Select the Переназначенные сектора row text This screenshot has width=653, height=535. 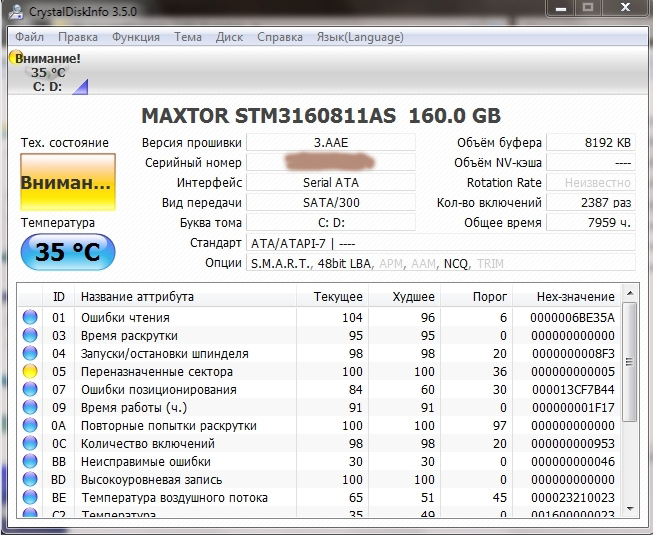pyautogui.click(x=157, y=372)
